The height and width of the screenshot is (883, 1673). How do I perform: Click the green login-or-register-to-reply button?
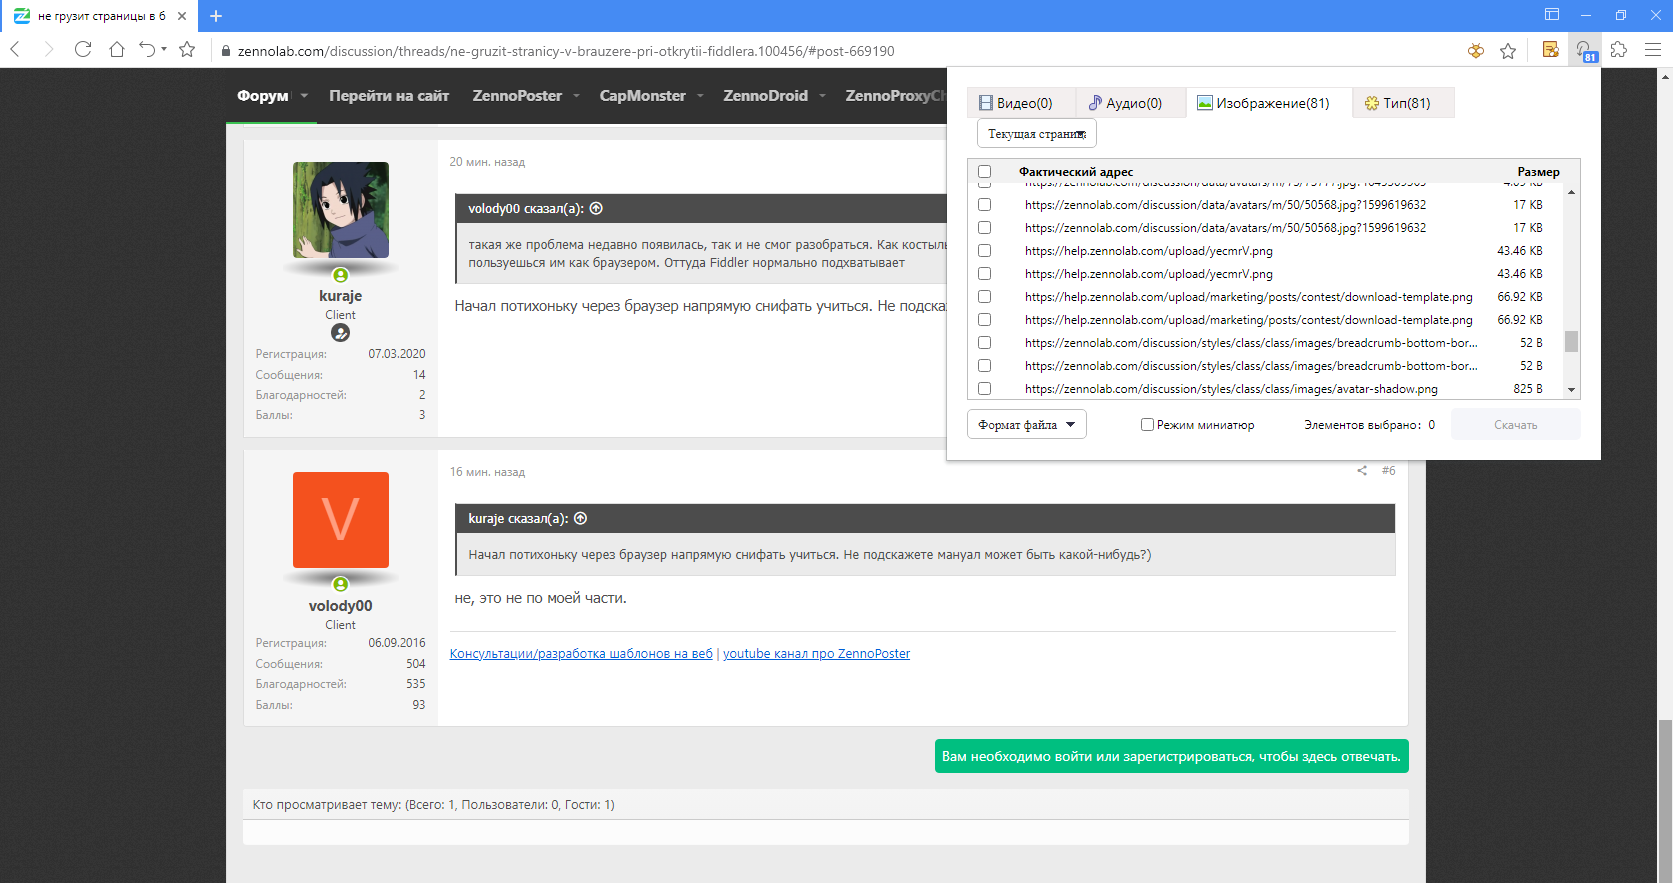(1171, 757)
